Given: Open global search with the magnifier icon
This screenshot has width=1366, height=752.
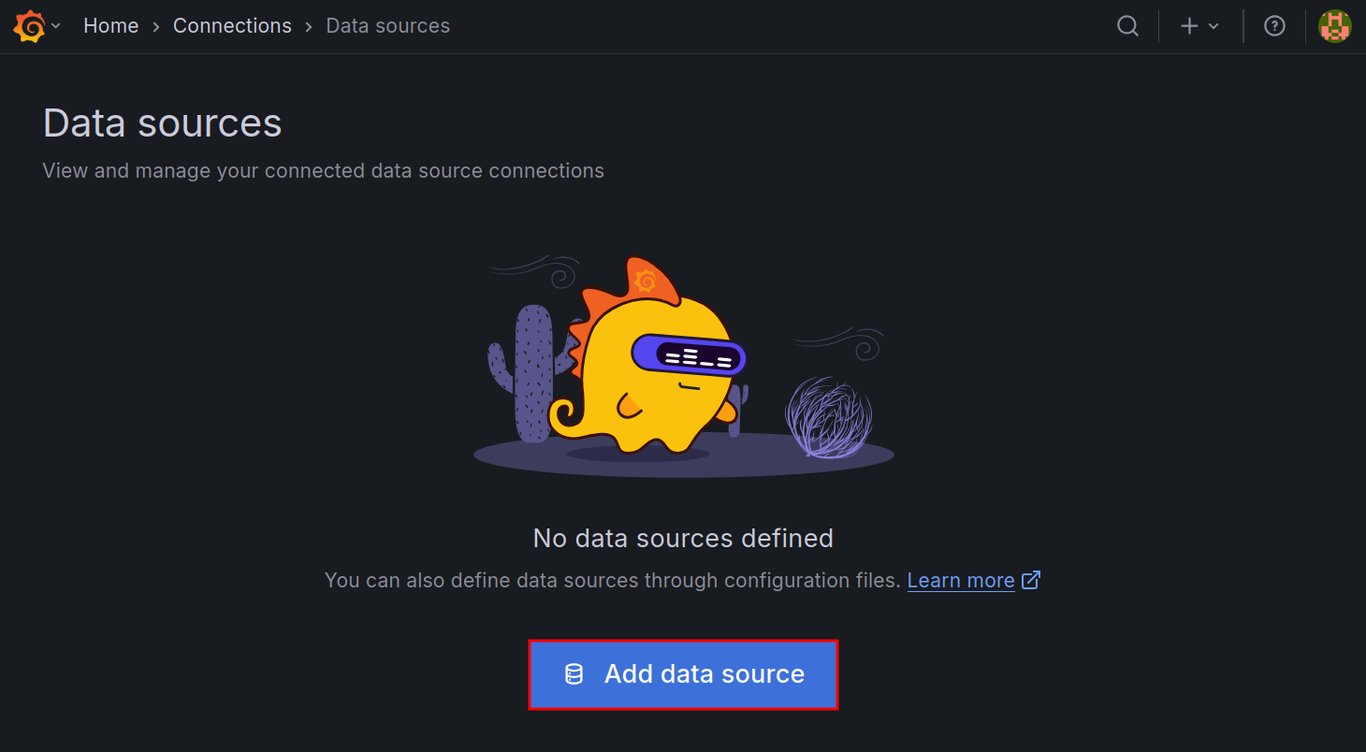Looking at the screenshot, I should (1127, 26).
